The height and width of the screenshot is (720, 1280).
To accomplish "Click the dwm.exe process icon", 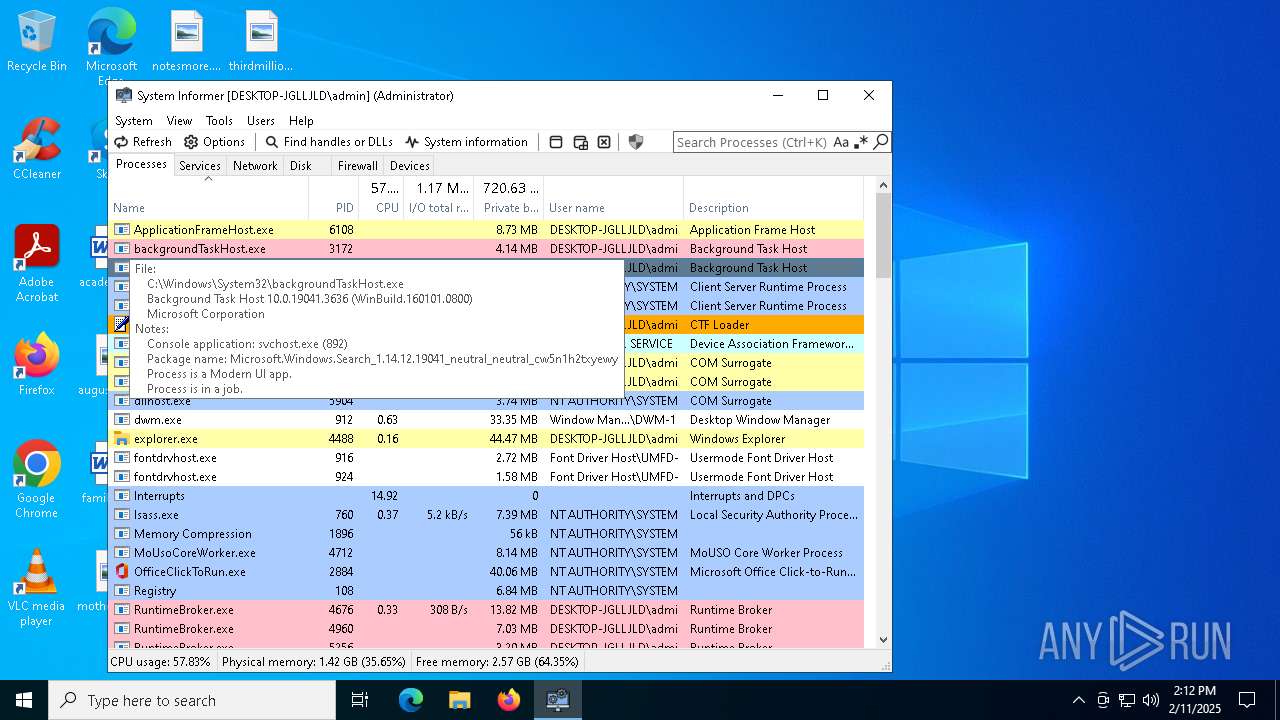I will click(122, 420).
